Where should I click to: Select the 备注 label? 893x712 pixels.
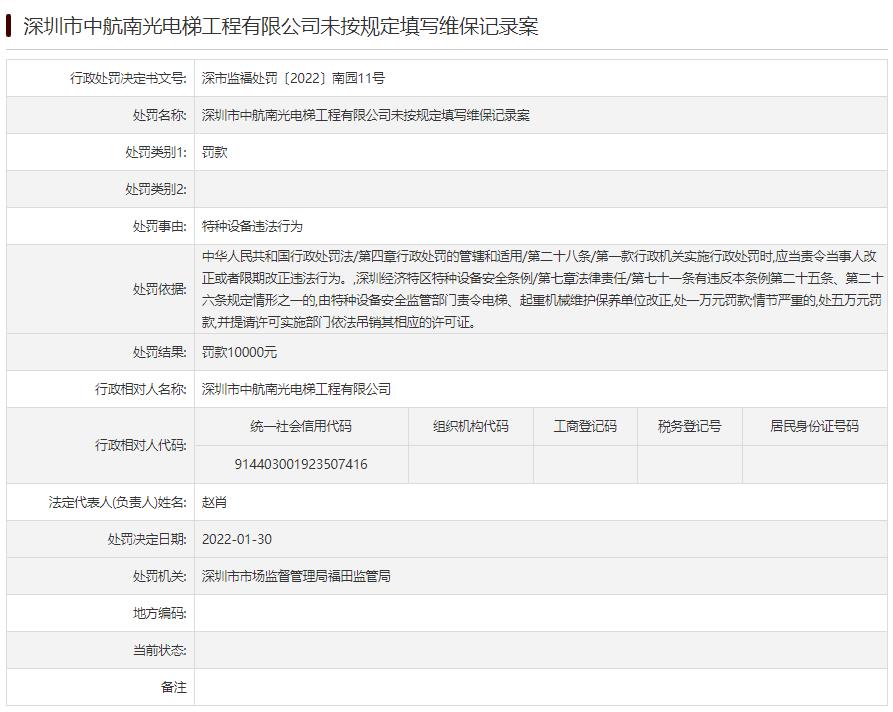pyautogui.click(x=174, y=687)
